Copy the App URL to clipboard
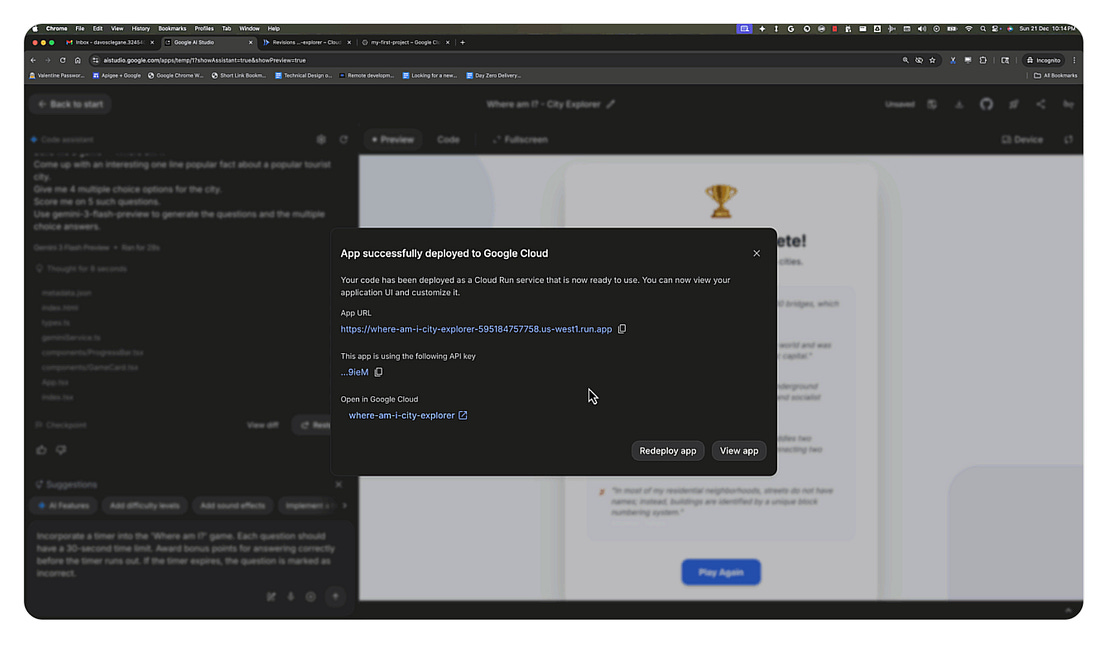Screen dimensions: 1120x646 click(621, 329)
